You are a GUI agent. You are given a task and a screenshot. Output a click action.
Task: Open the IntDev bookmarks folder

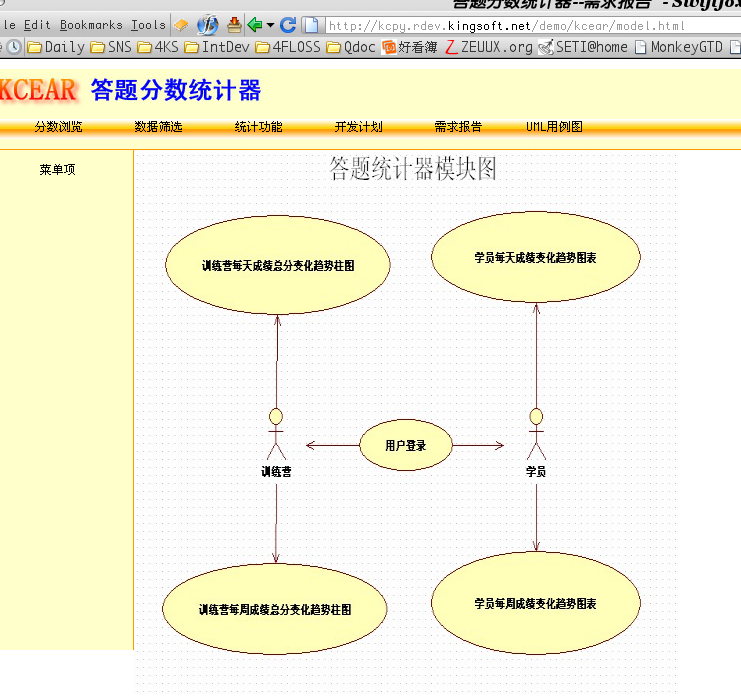tap(217, 46)
